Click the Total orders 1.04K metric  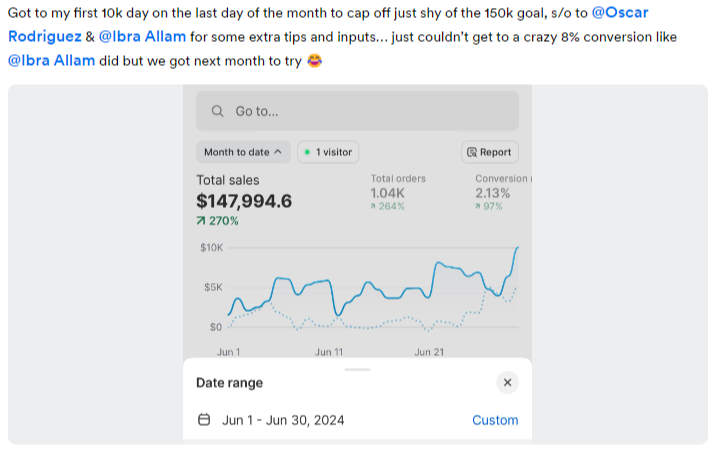(x=387, y=193)
